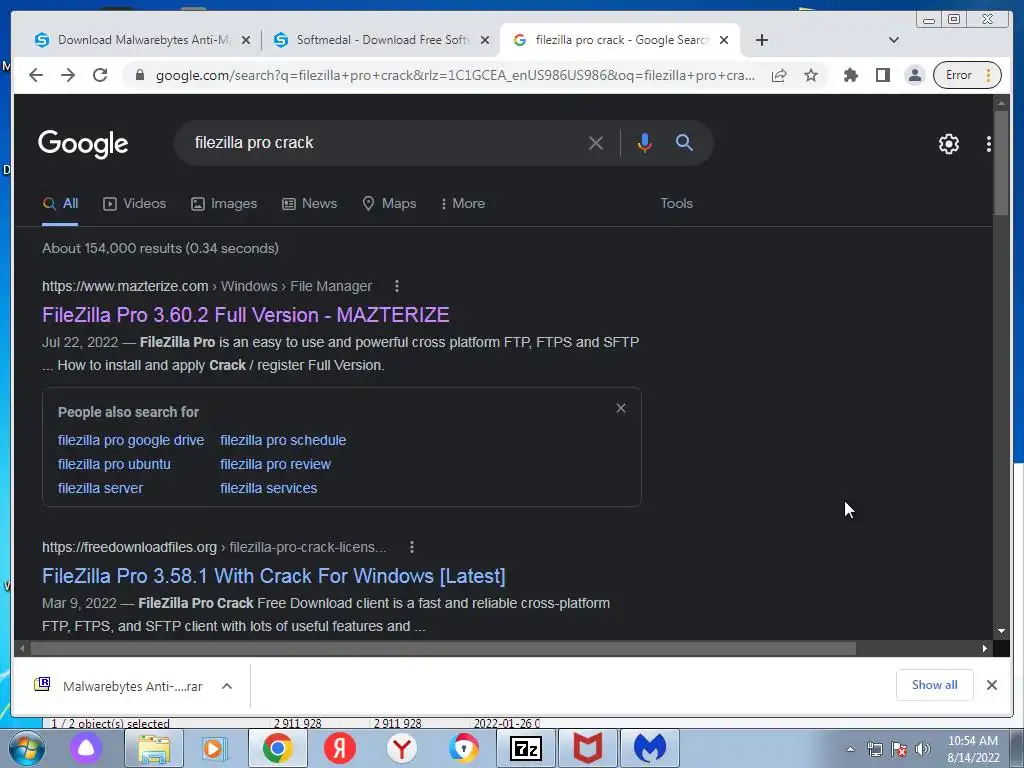
Task: Open downloaded Malwarebytes Anti rar file
Action: [119, 686]
